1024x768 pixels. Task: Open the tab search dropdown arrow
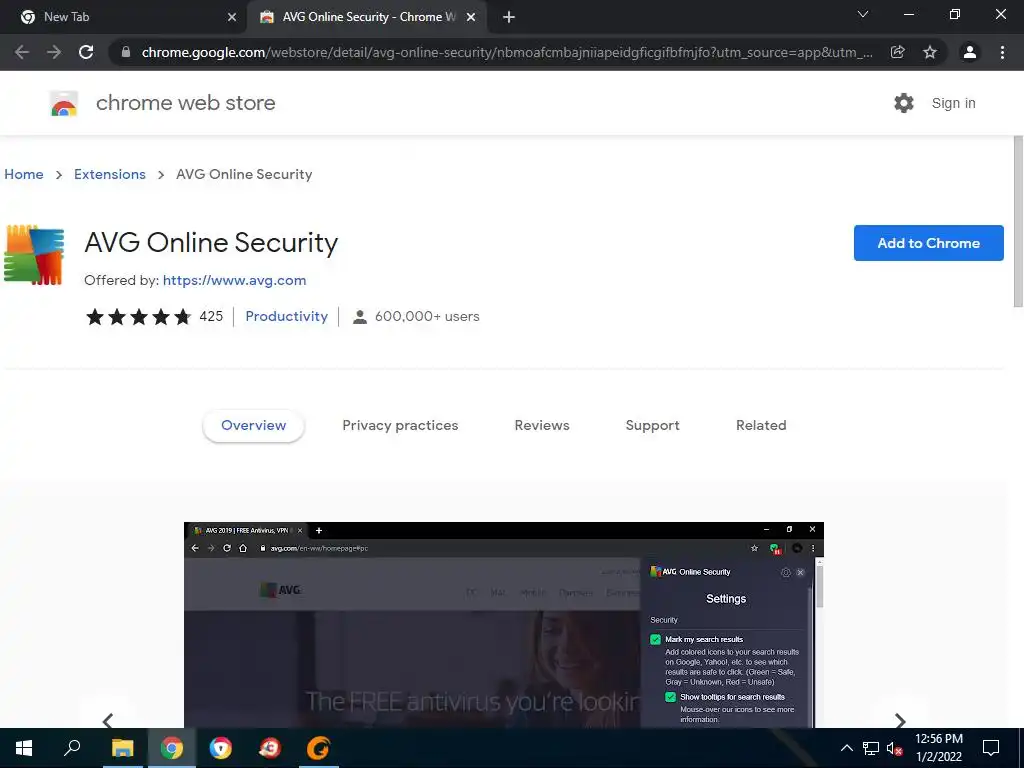[863, 14]
